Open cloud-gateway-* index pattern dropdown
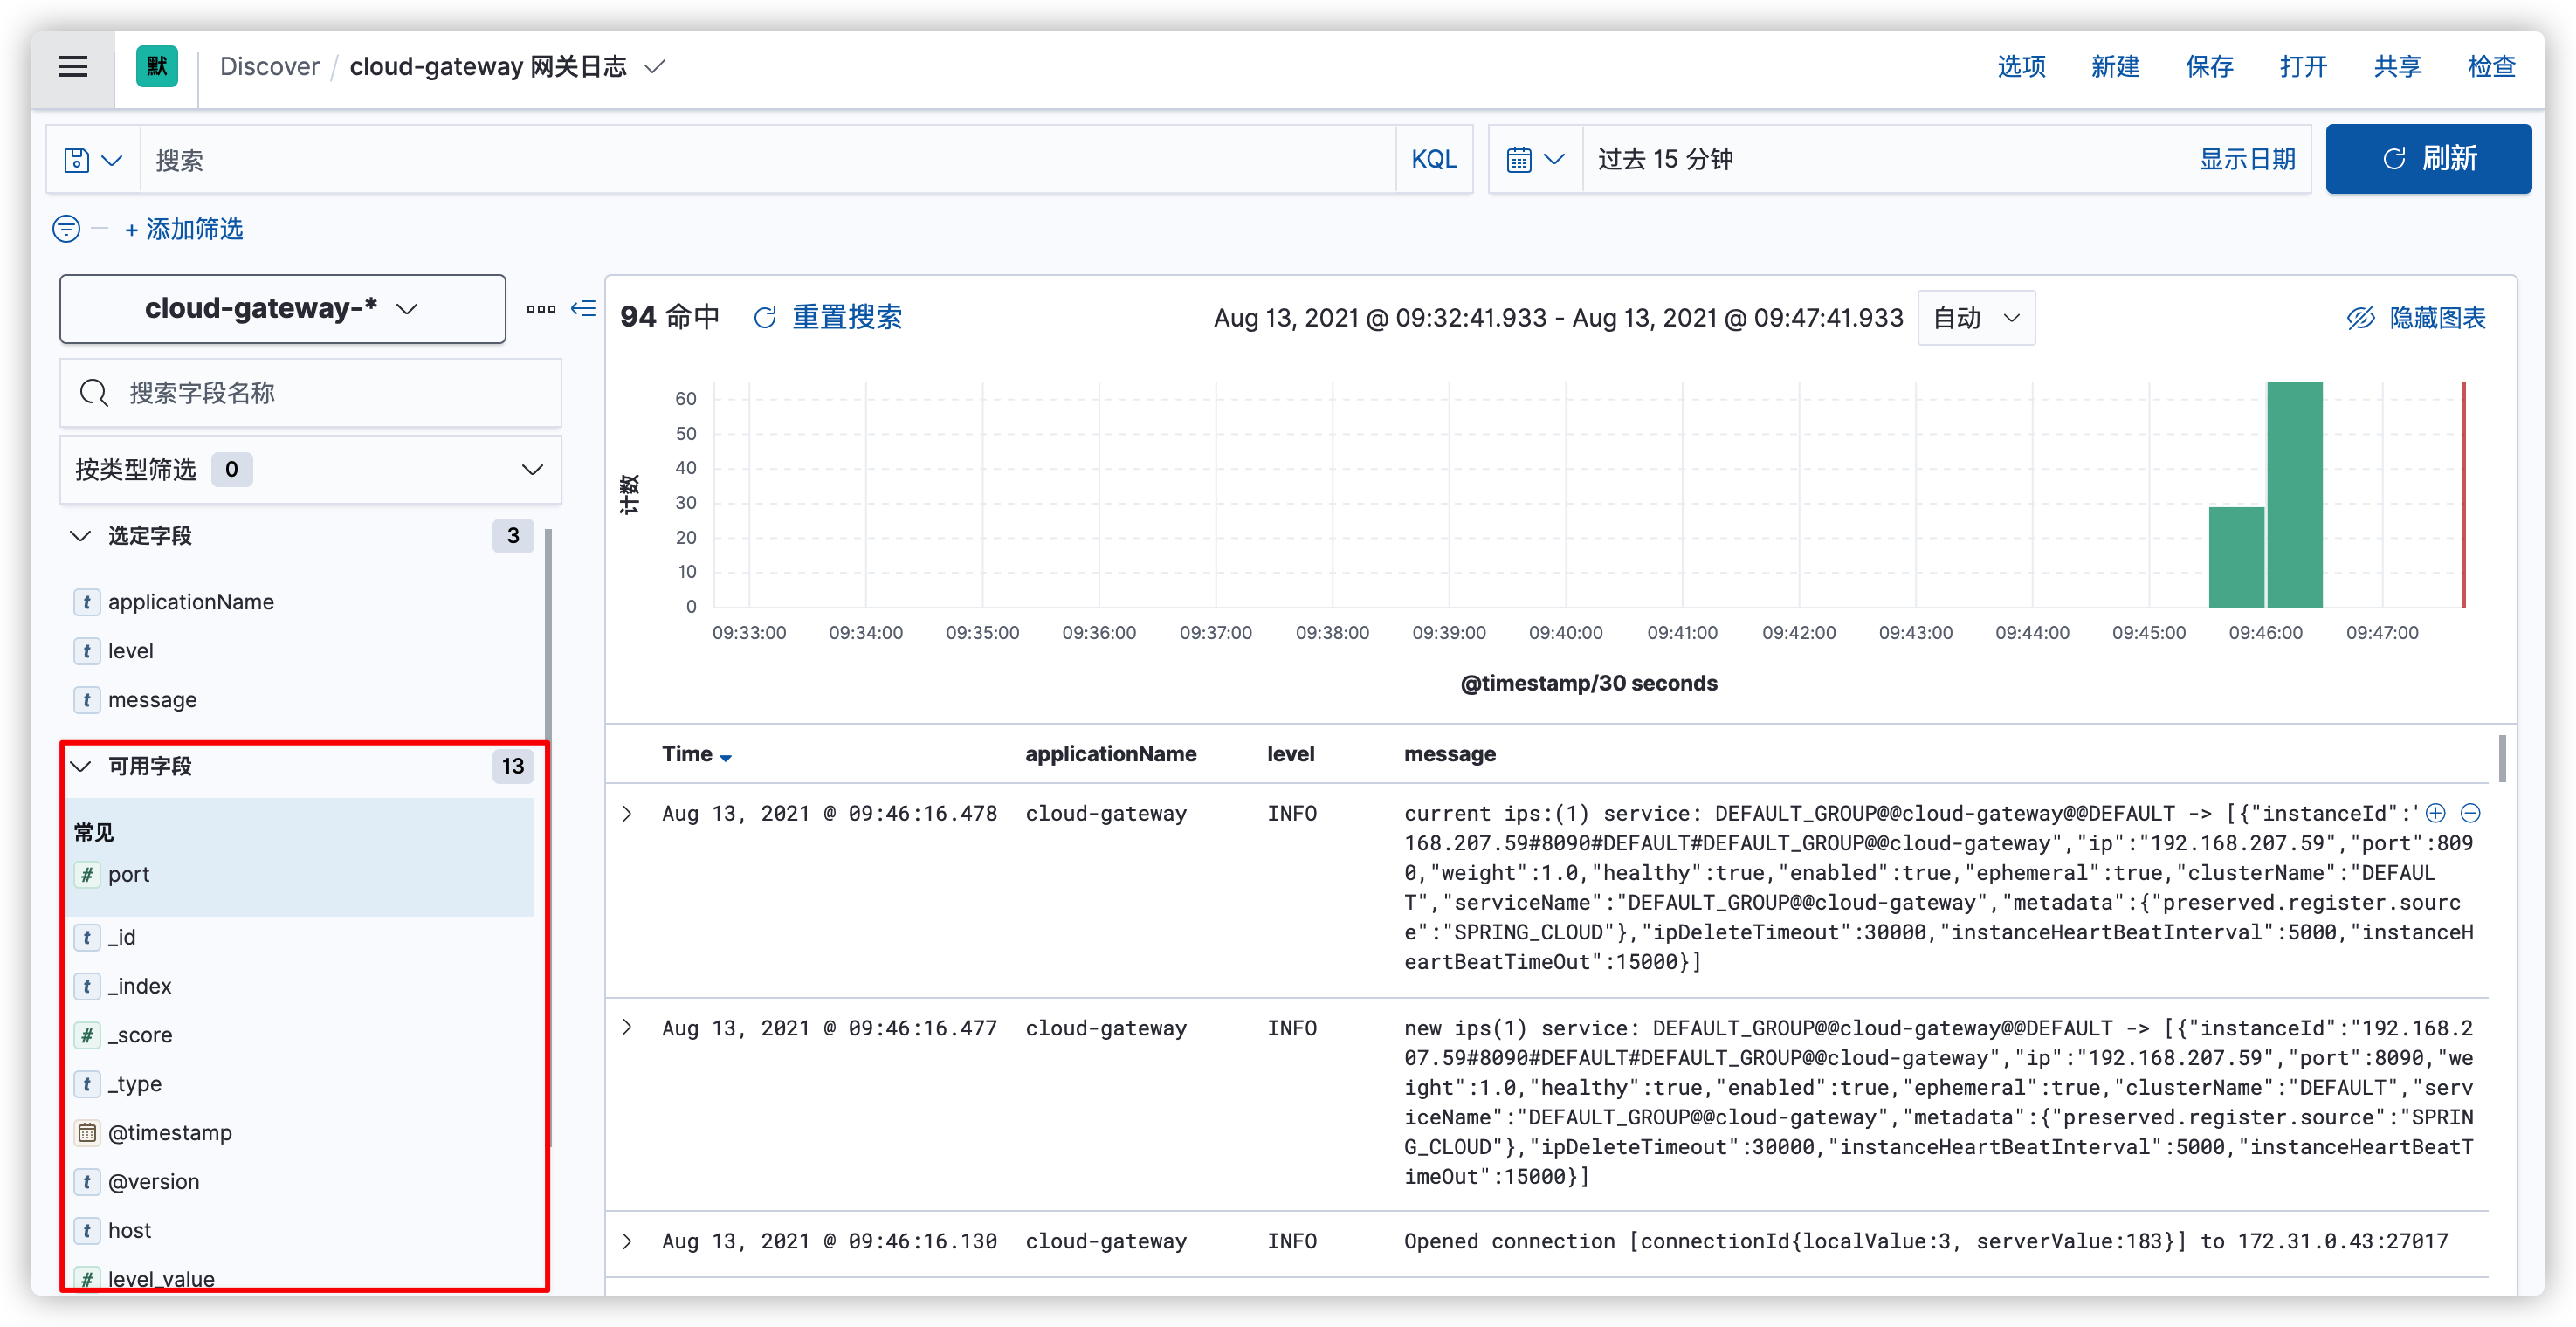This screenshot has width=2576, height=1327. click(282, 309)
